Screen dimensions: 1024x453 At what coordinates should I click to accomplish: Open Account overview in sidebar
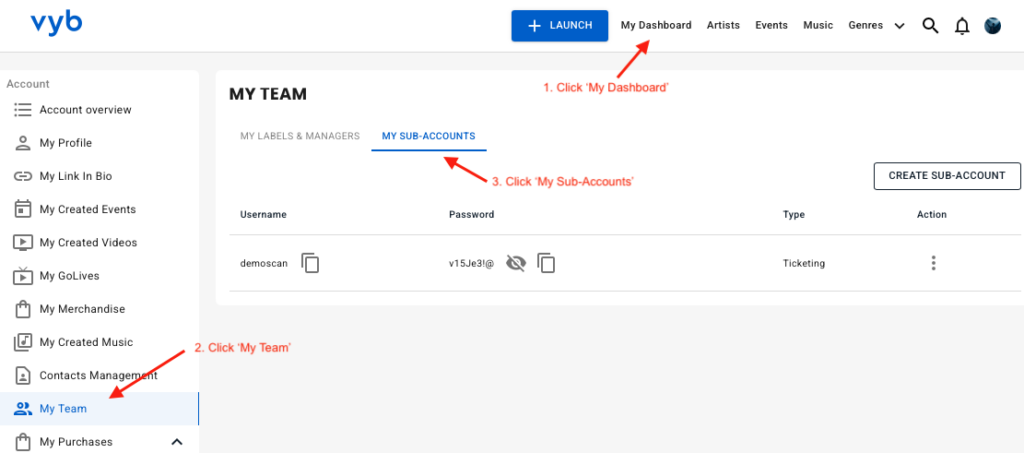85,110
